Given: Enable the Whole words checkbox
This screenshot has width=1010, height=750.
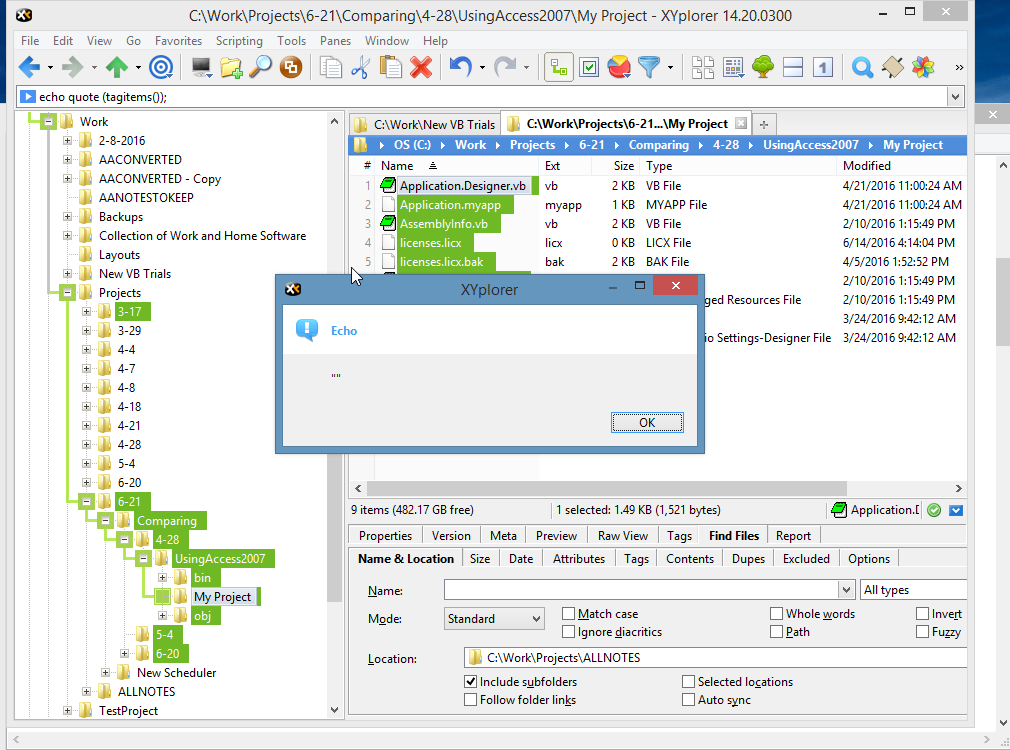Looking at the screenshot, I should [x=777, y=614].
